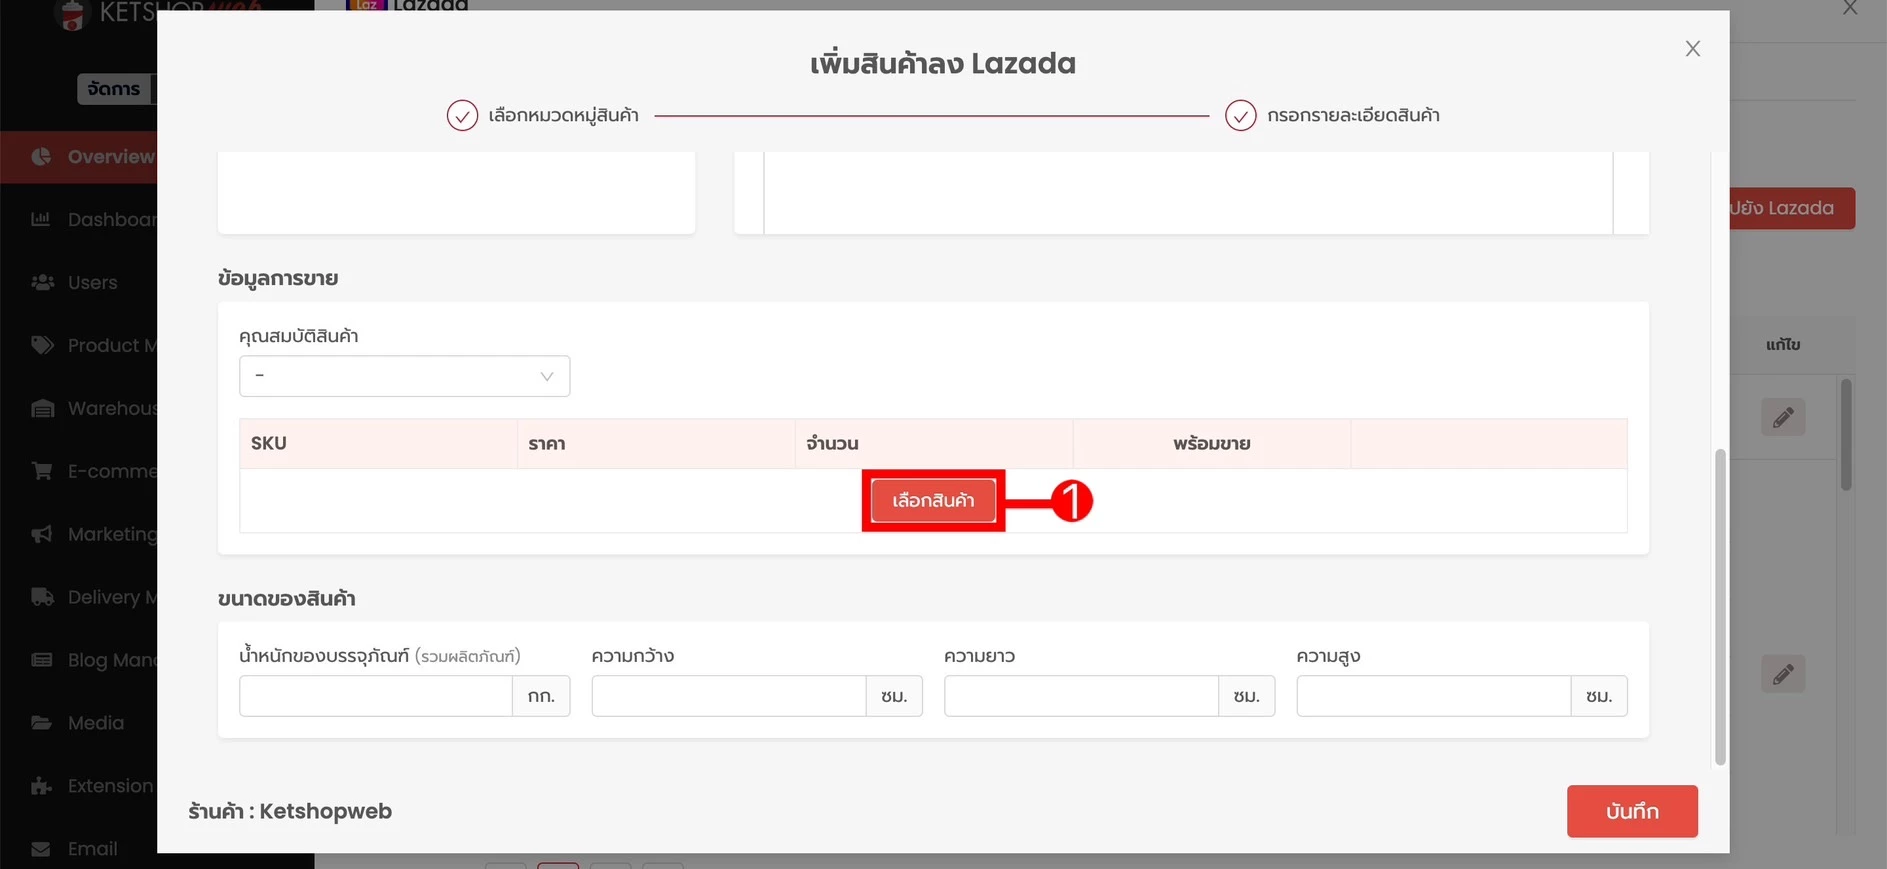Click the ร้านค้า : Ketshopweb label
The height and width of the screenshot is (869, 1887).
pos(290,811)
